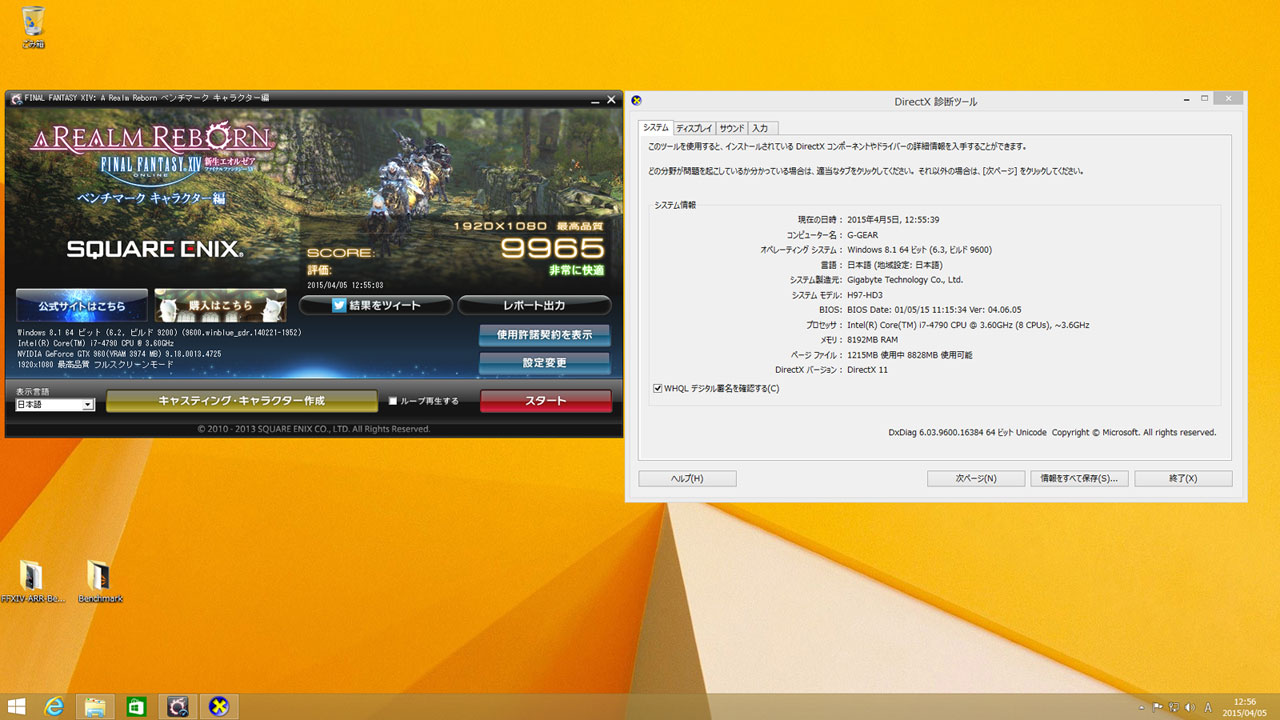Viewport: 1280px width, 720px height.
Task: Go to next page with 次ページ(N)
Action: pos(976,478)
